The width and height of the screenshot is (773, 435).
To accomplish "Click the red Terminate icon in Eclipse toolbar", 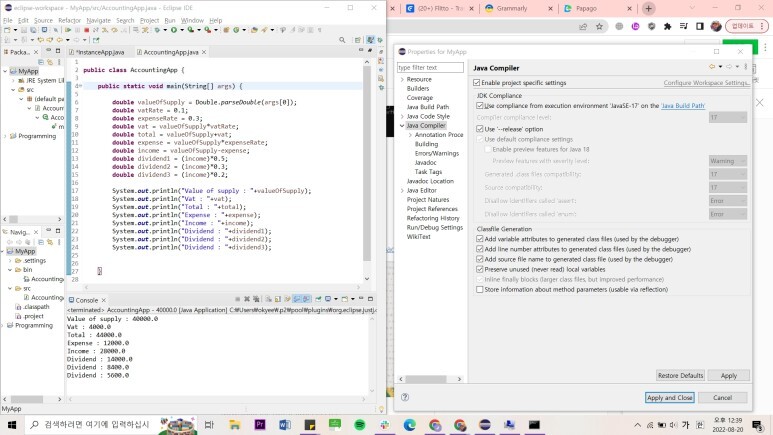I will (x=86, y=30).
